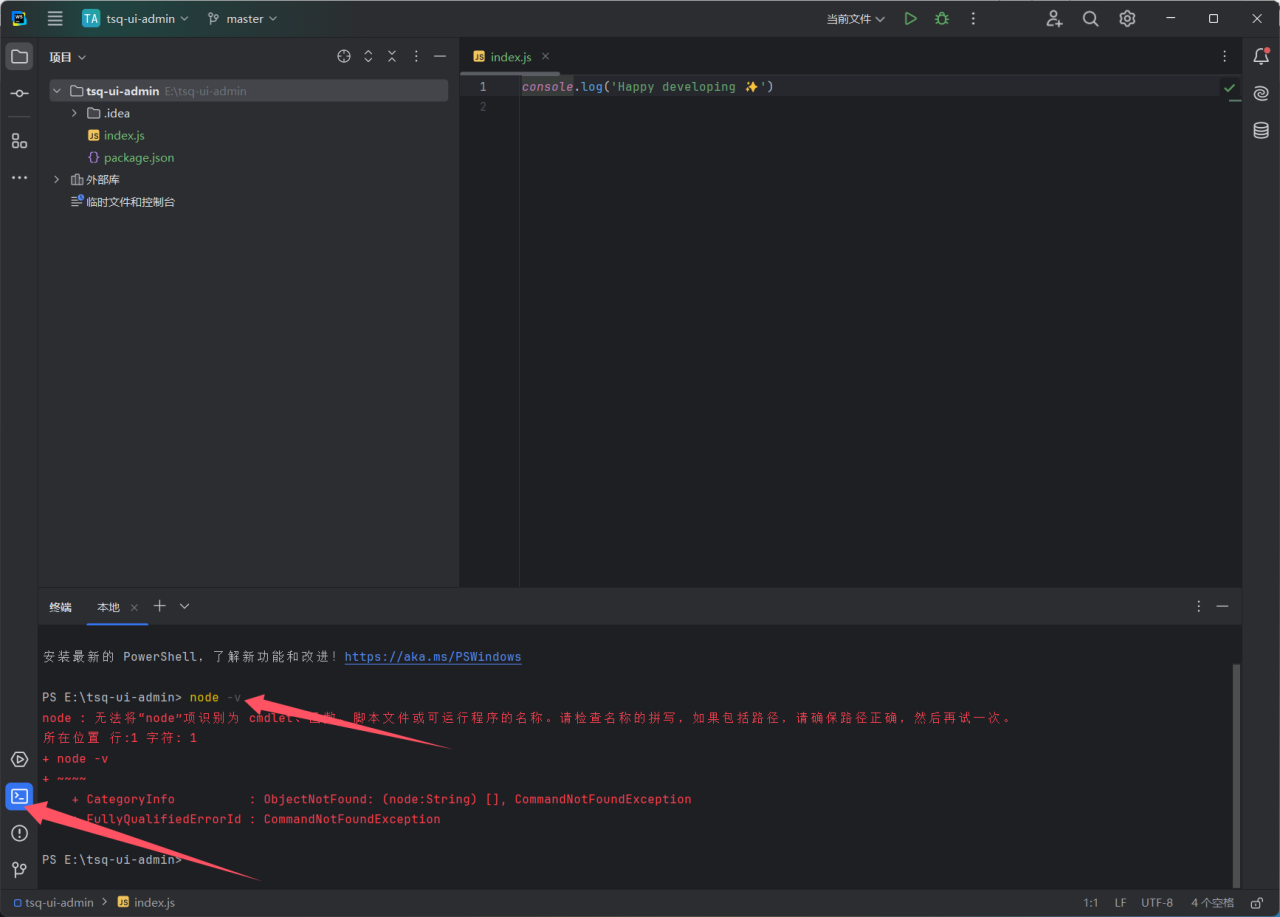This screenshot has width=1280, height=917.
Task: Toggle the Project tool window button
Action: point(19,57)
